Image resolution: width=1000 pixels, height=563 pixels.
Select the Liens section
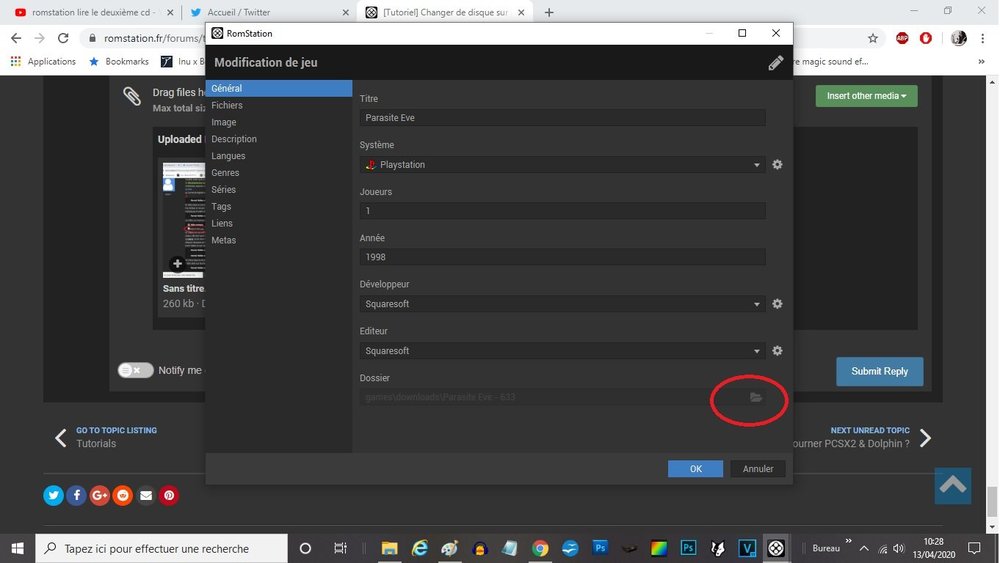click(x=279, y=223)
